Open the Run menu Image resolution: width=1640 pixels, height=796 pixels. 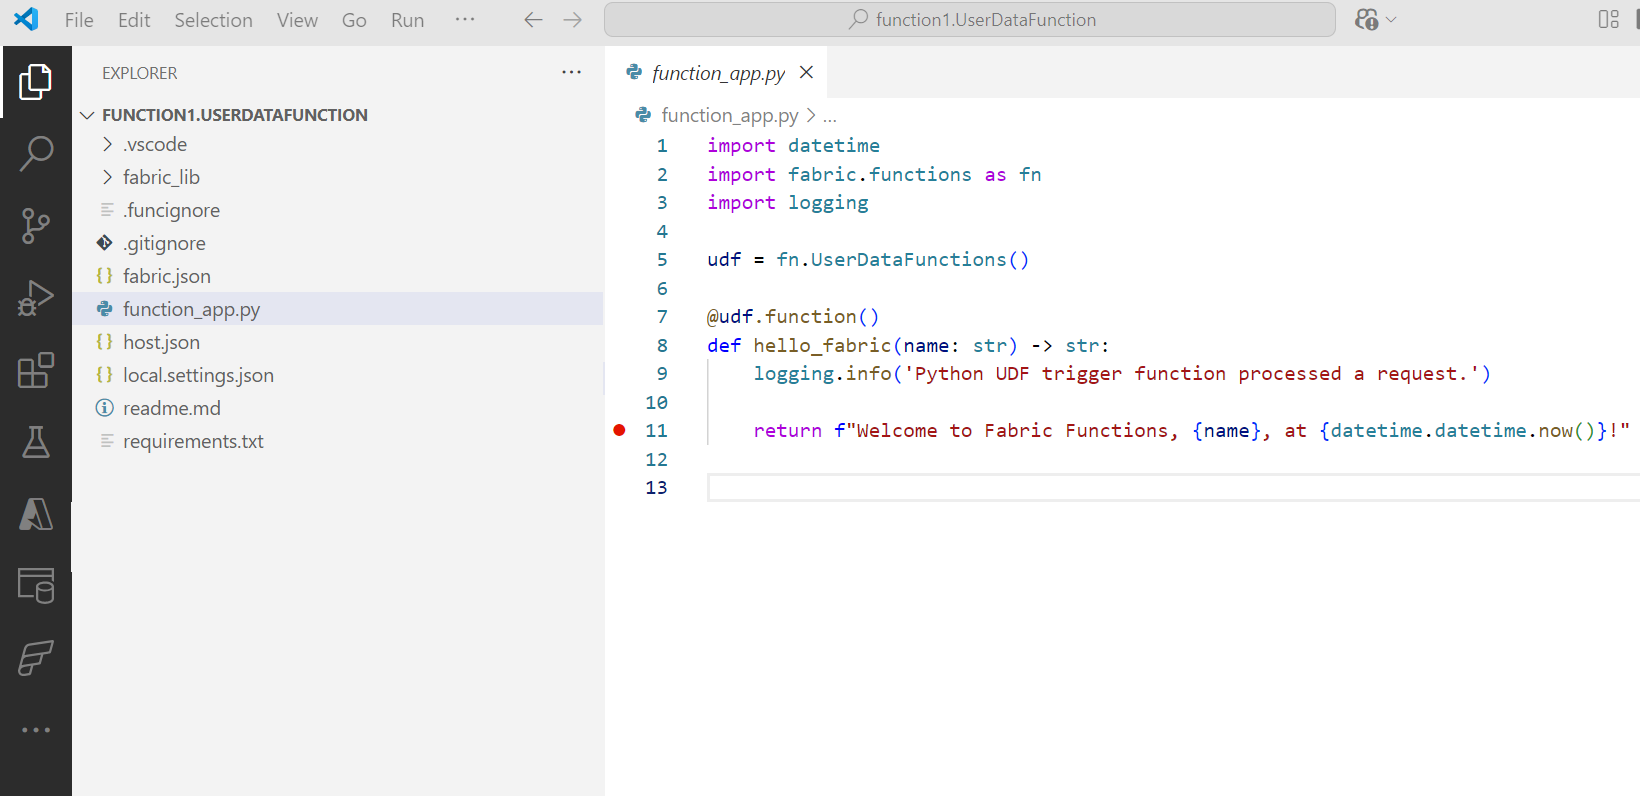407,20
